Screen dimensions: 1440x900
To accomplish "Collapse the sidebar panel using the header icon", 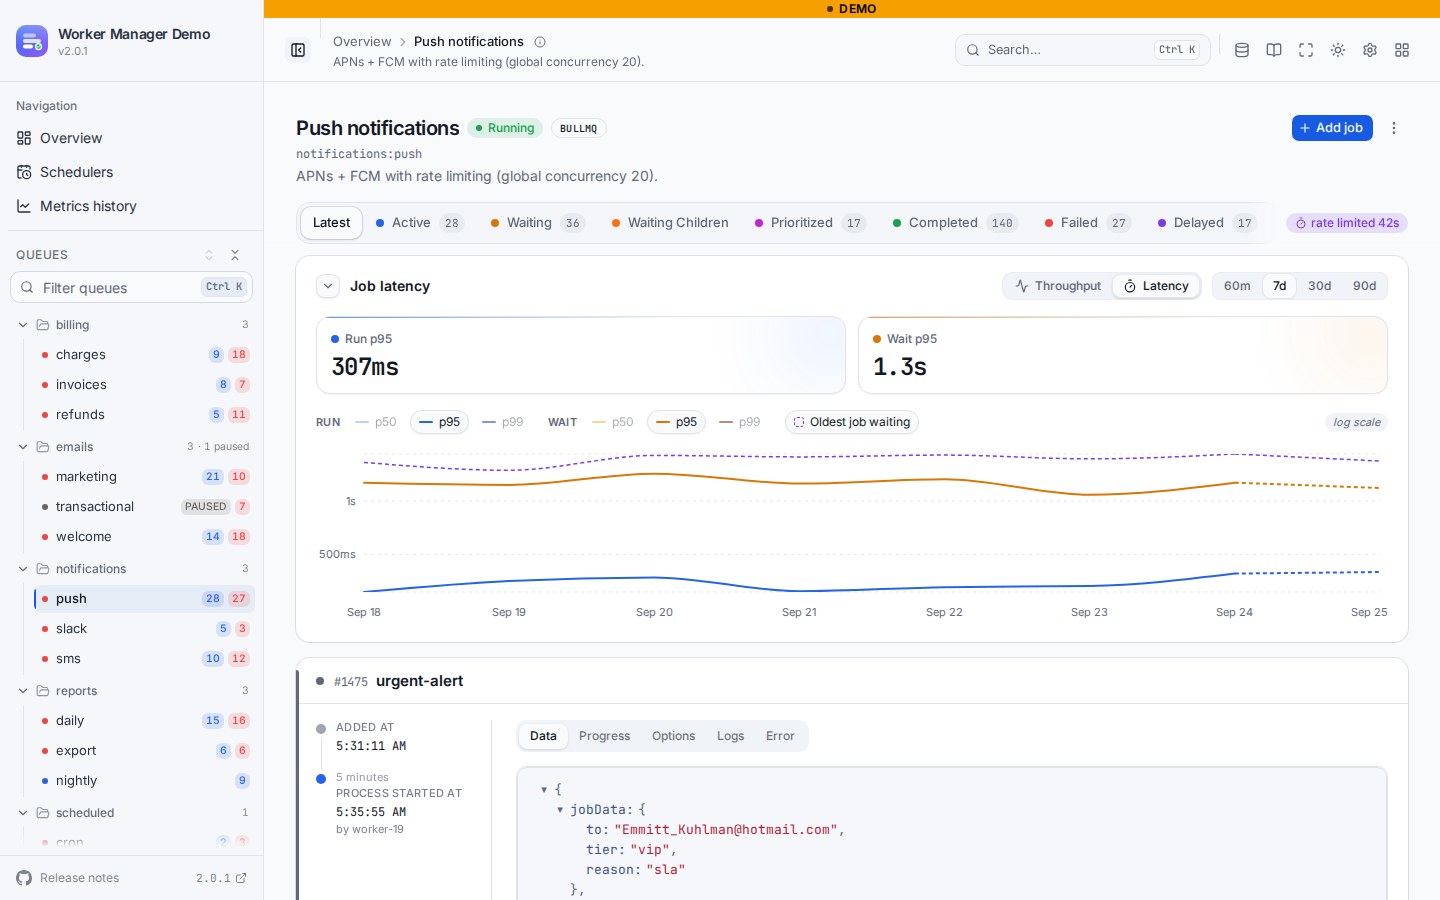I will click(x=298, y=50).
